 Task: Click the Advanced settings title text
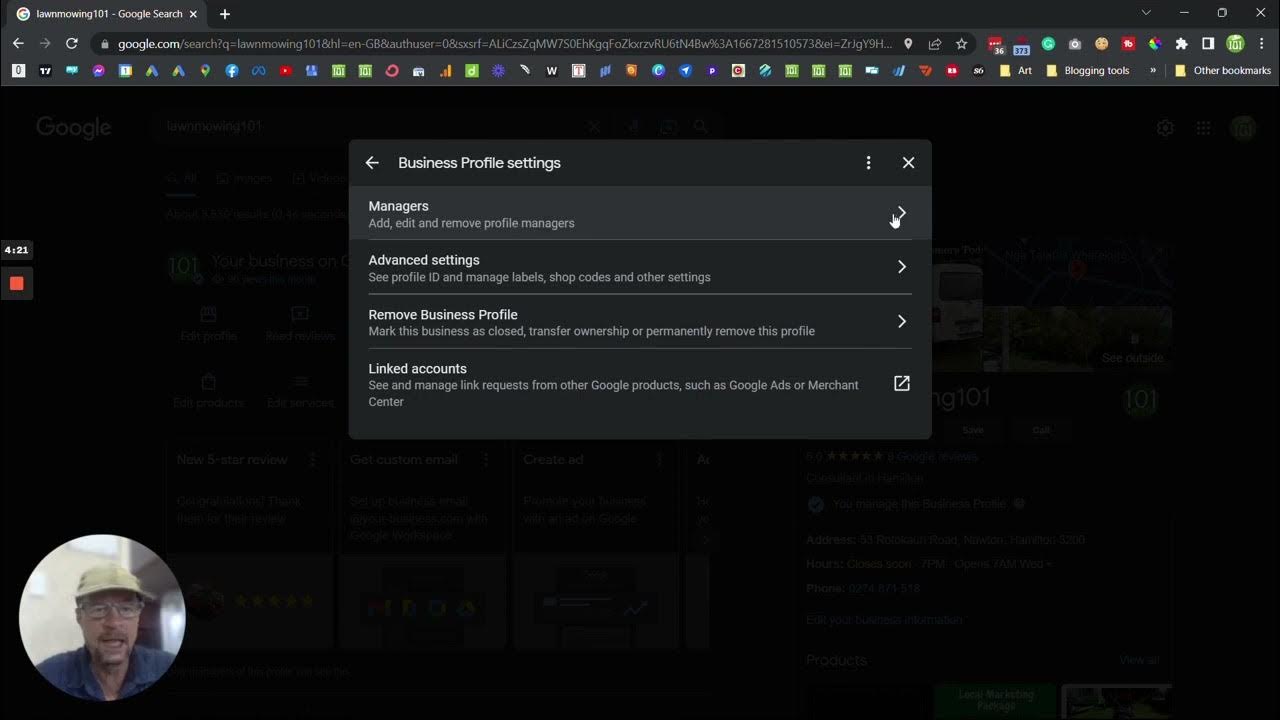tap(423, 260)
